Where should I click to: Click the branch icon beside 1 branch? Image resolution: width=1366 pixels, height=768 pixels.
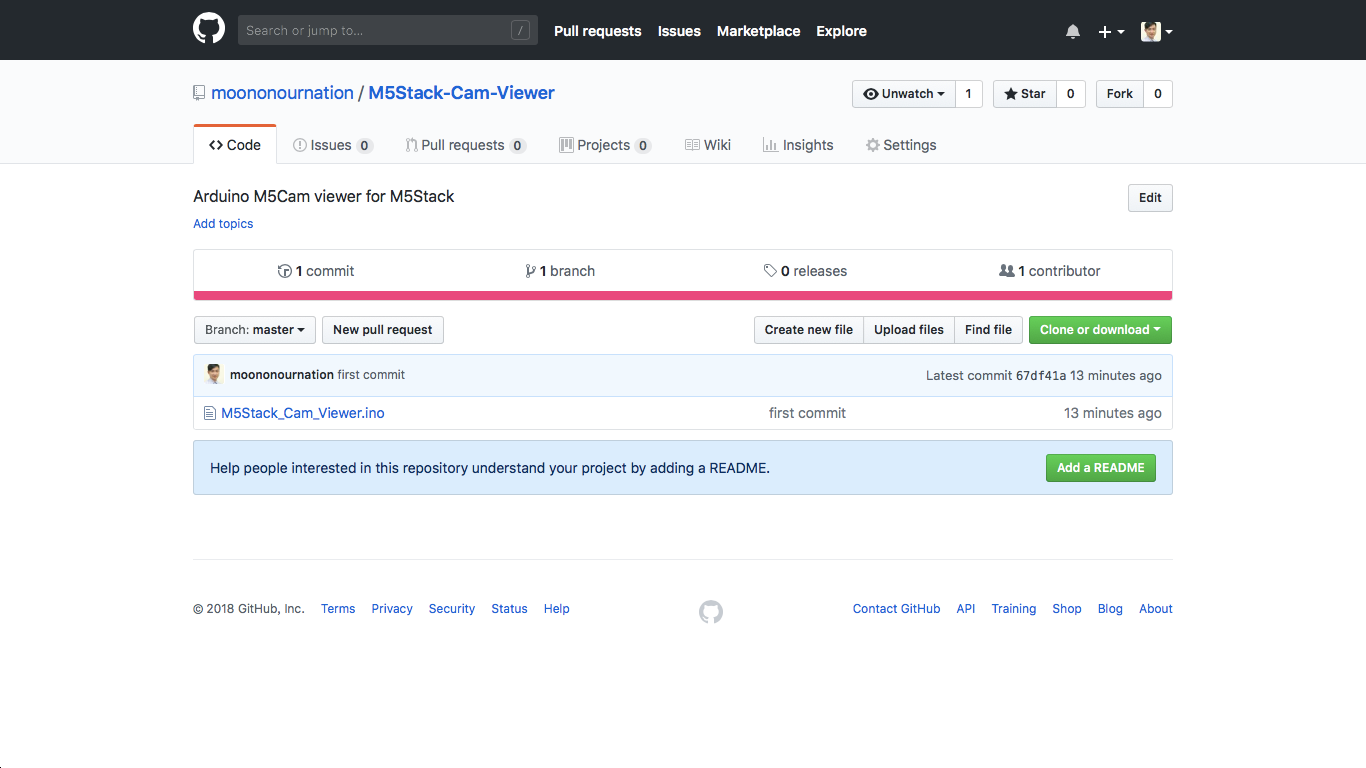530,271
